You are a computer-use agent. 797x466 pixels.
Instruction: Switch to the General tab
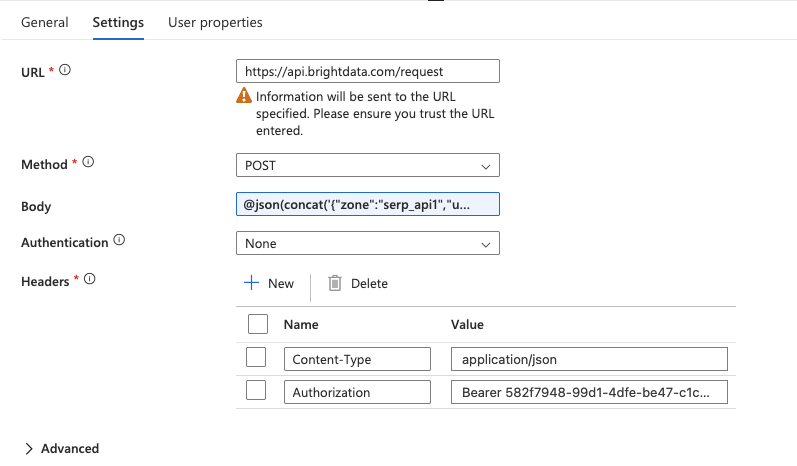45,22
